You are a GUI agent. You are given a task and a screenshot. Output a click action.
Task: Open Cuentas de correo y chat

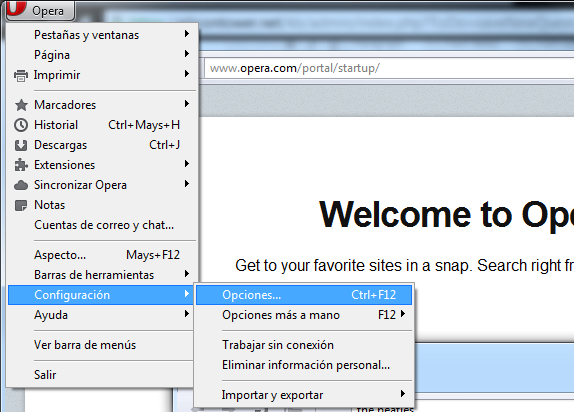[x=103, y=225]
